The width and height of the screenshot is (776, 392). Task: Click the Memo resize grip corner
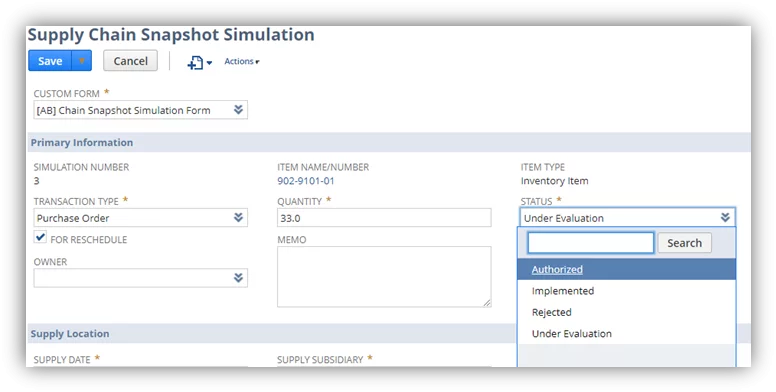coord(487,303)
